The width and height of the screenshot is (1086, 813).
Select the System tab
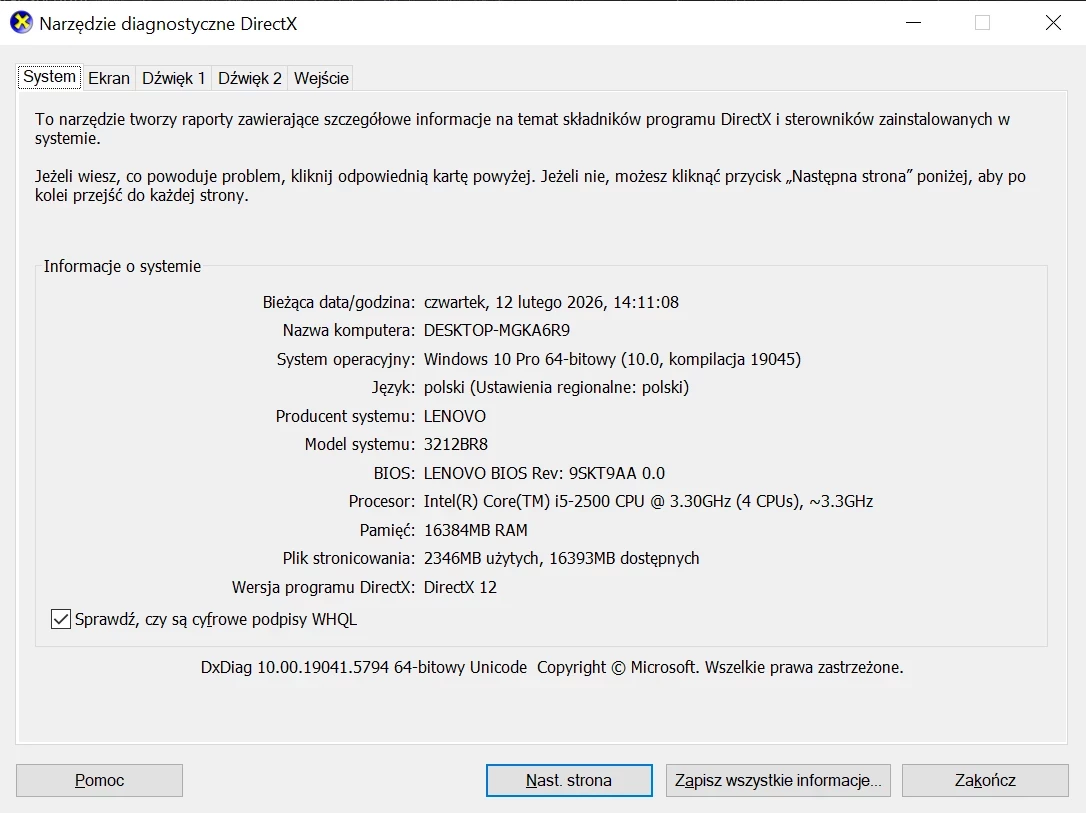click(49, 77)
